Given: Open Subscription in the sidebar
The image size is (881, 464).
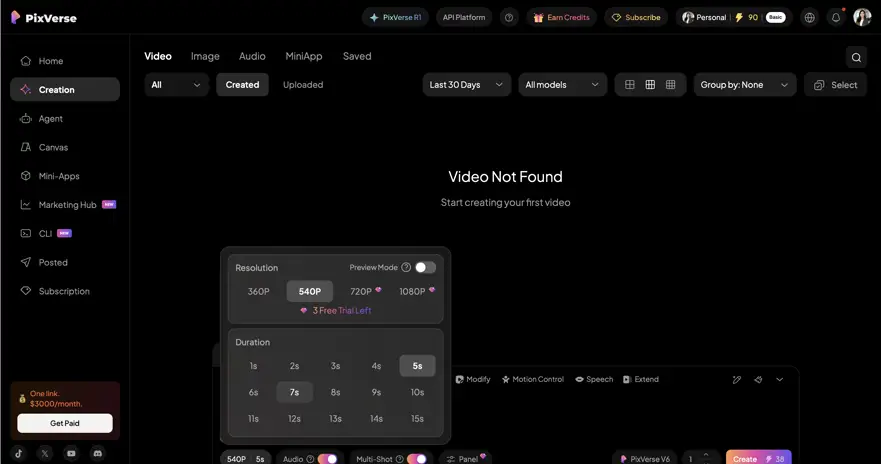Looking at the screenshot, I should coord(65,291).
